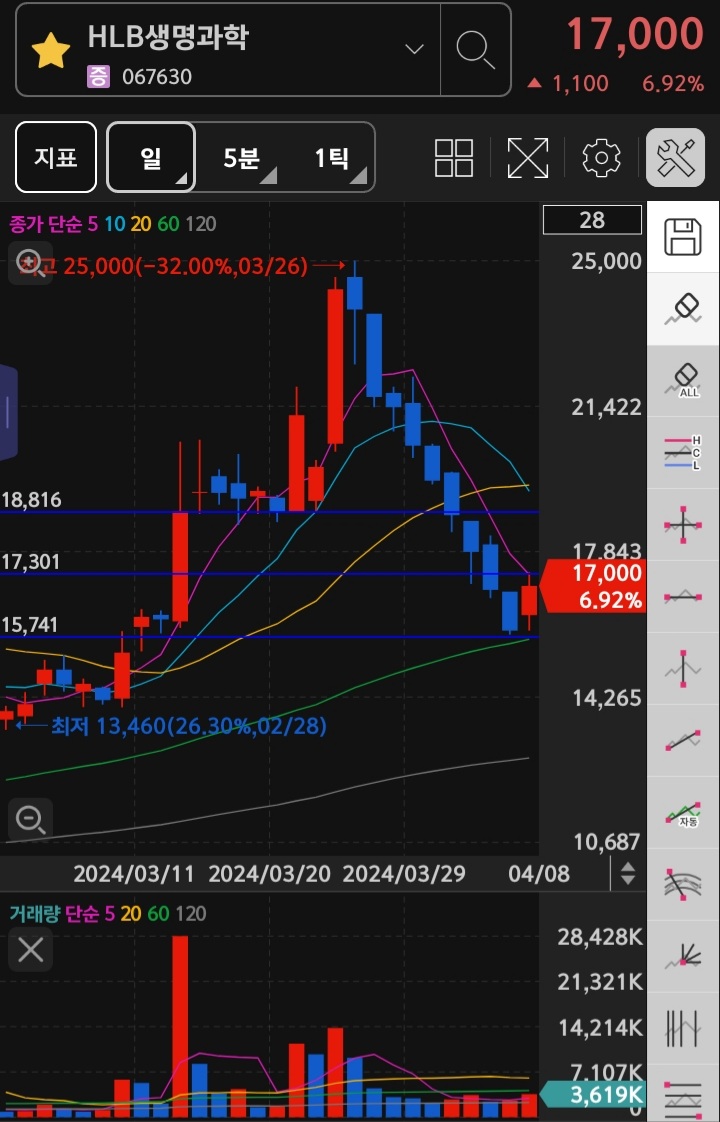Open the date-axis up-down arrows stepper
Screen dimensions: 720x1122
(x=627, y=873)
